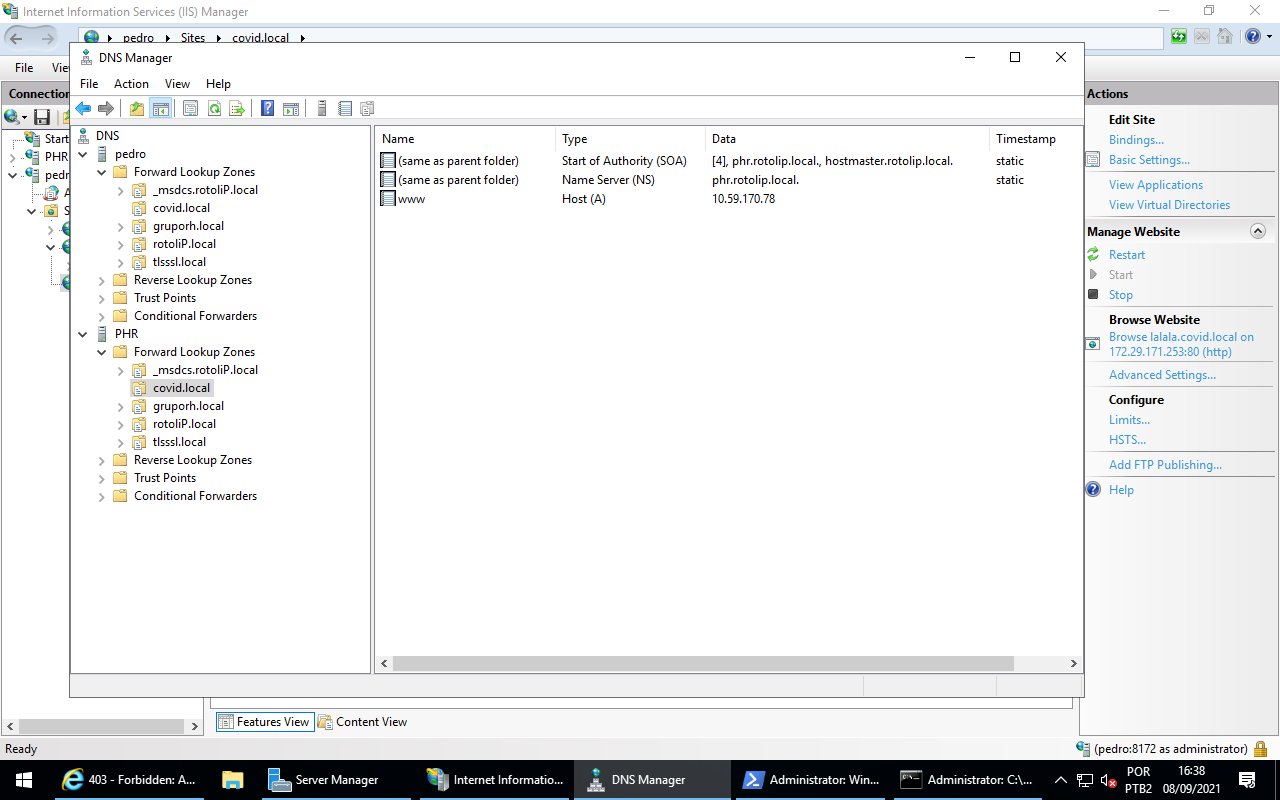Viewport: 1280px width, 800px height.
Task: Open Server Manager from the taskbar
Action: click(324, 780)
